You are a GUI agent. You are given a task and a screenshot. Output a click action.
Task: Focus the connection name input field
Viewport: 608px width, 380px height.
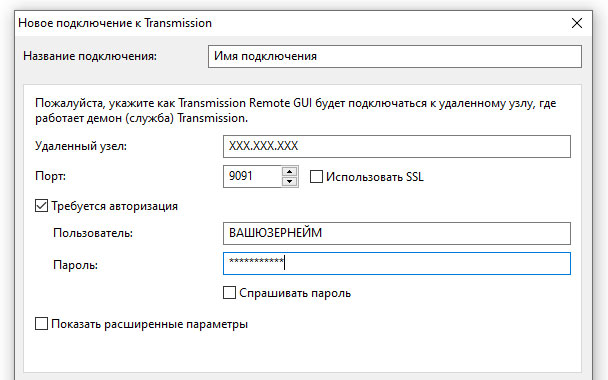click(395, 57)
